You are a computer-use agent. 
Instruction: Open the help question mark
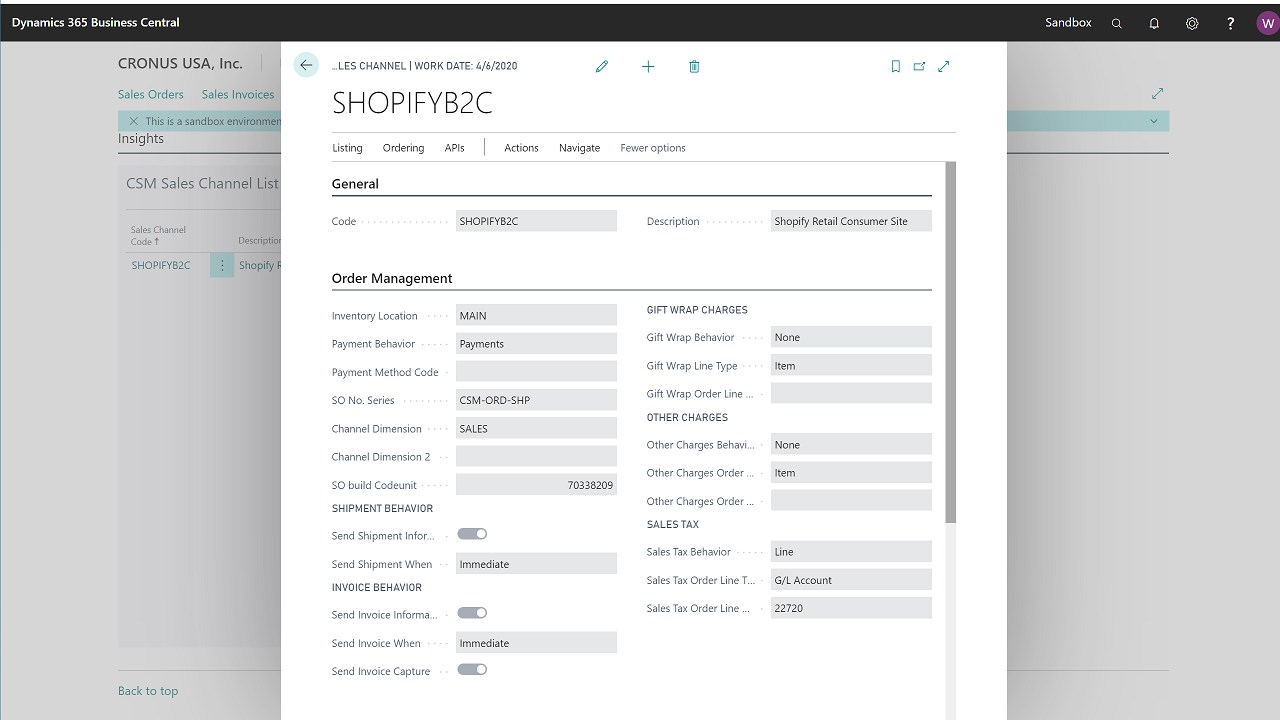(x=1231, y=23)
